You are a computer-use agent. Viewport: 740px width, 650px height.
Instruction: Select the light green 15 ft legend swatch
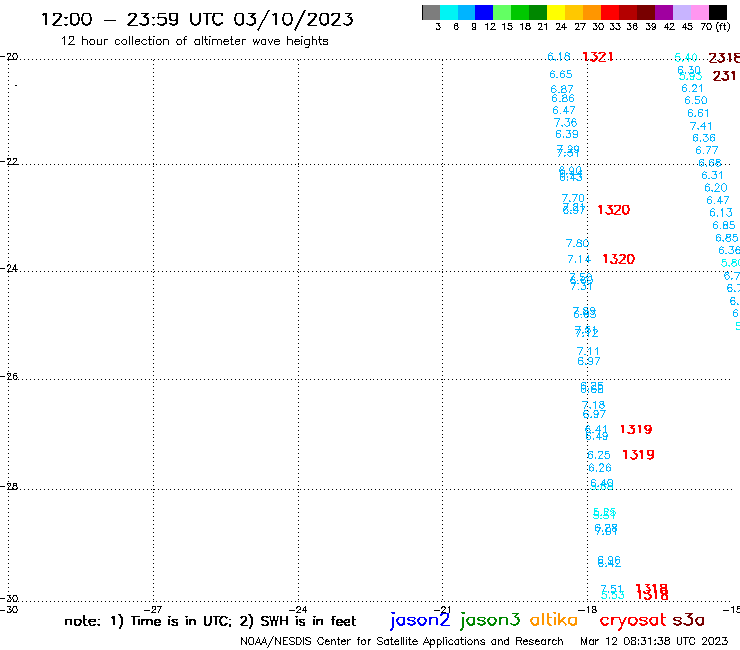[x=502, y=13]
